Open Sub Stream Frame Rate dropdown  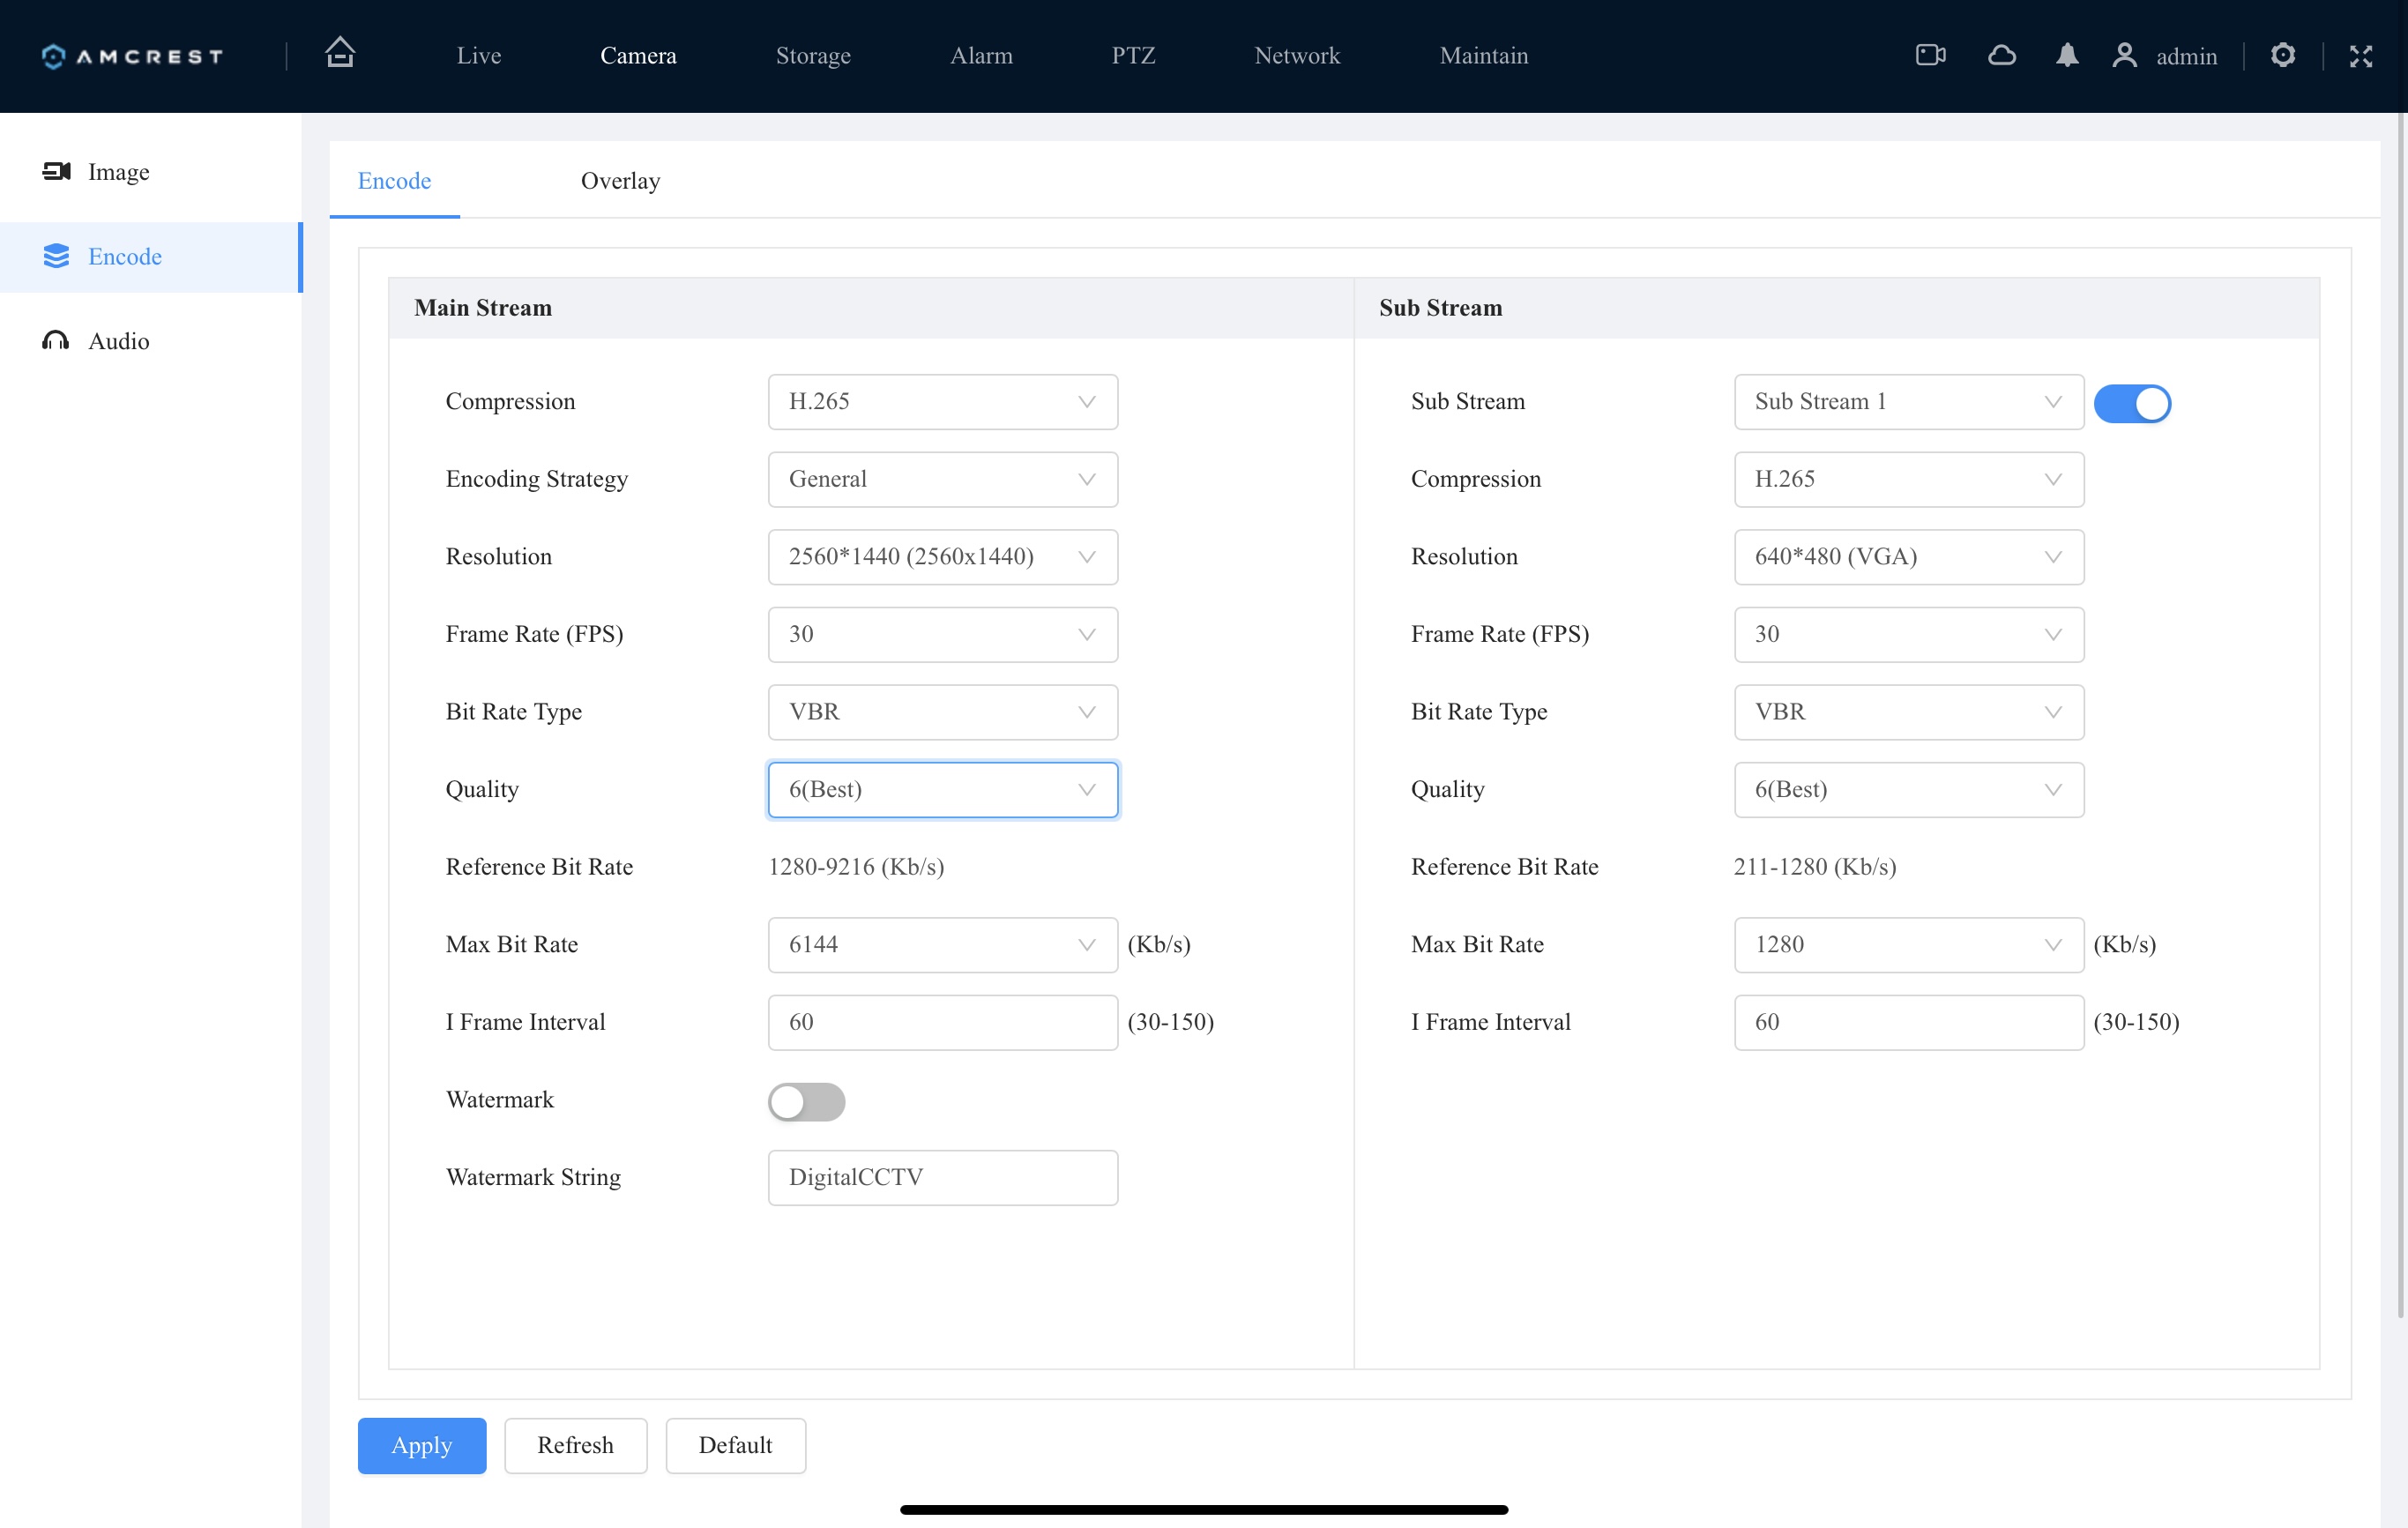pyautogui.click(x=1908, y=634)
